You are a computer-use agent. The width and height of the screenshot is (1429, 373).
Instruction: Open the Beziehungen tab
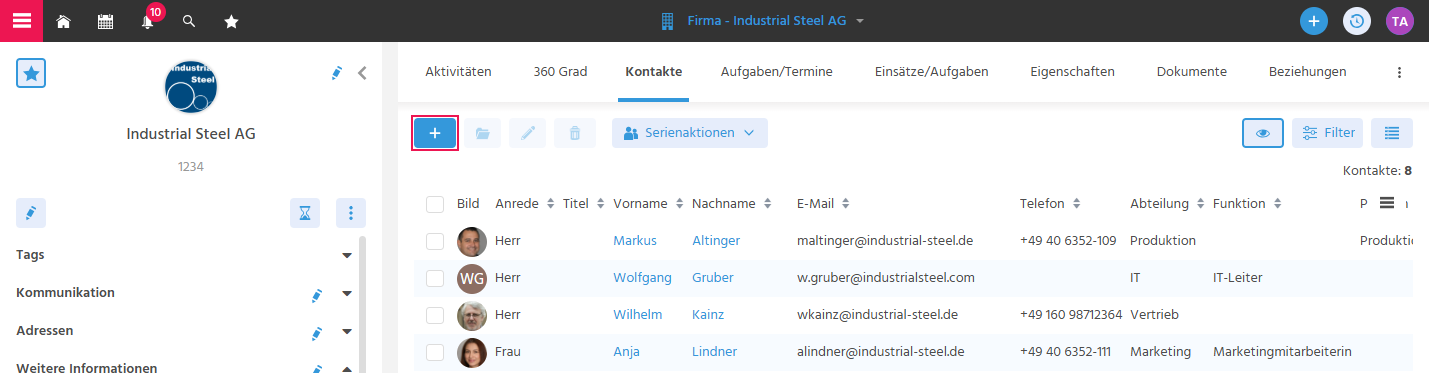tap(1307, 72)
